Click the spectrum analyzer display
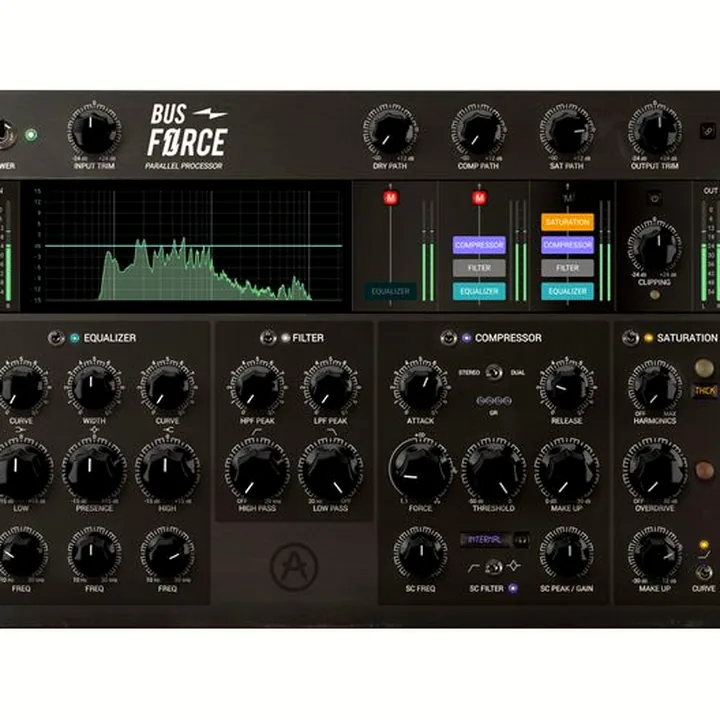The height and width of the screenshot is (720, 720). [x=186, y=246]
